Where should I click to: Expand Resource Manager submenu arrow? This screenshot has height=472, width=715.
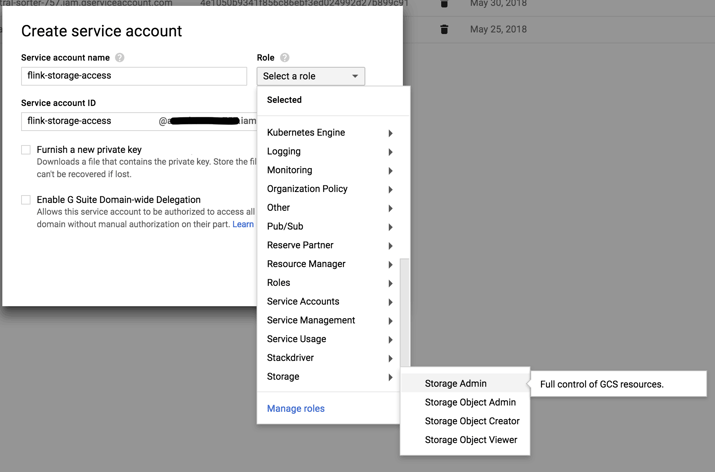390,265
